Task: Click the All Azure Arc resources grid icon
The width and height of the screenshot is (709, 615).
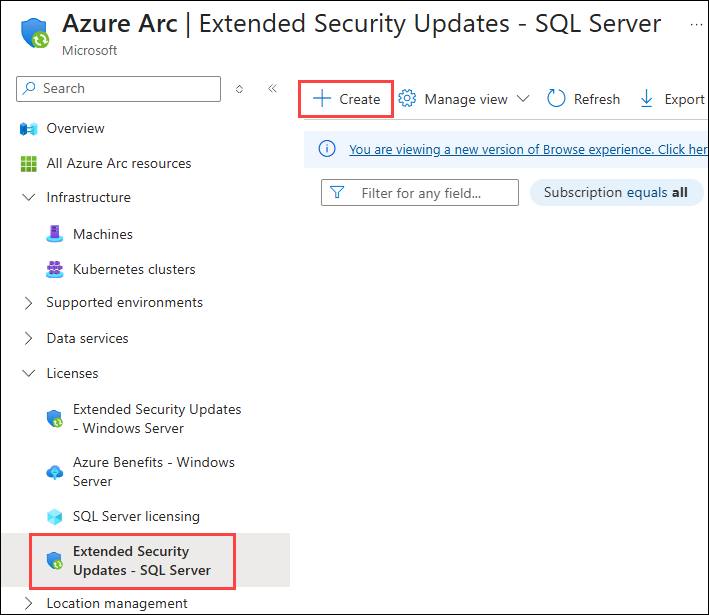Action: click(x=28, y=164)
